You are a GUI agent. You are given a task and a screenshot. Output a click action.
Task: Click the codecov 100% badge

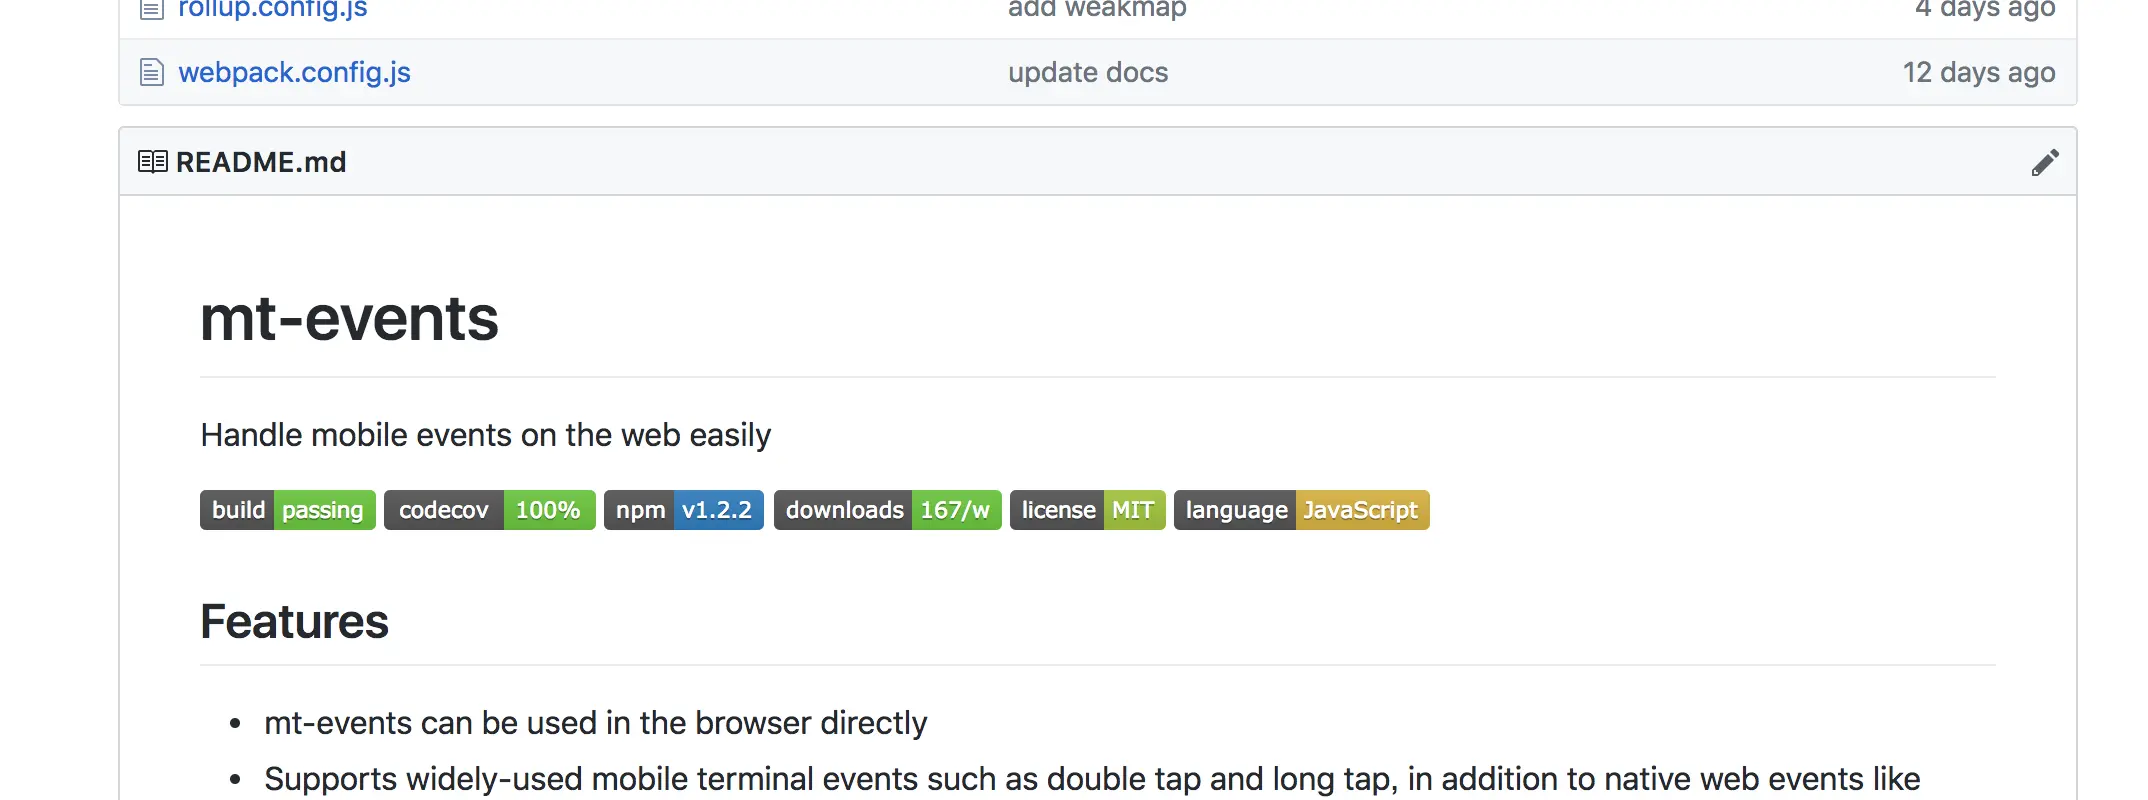tap(489, 510)
